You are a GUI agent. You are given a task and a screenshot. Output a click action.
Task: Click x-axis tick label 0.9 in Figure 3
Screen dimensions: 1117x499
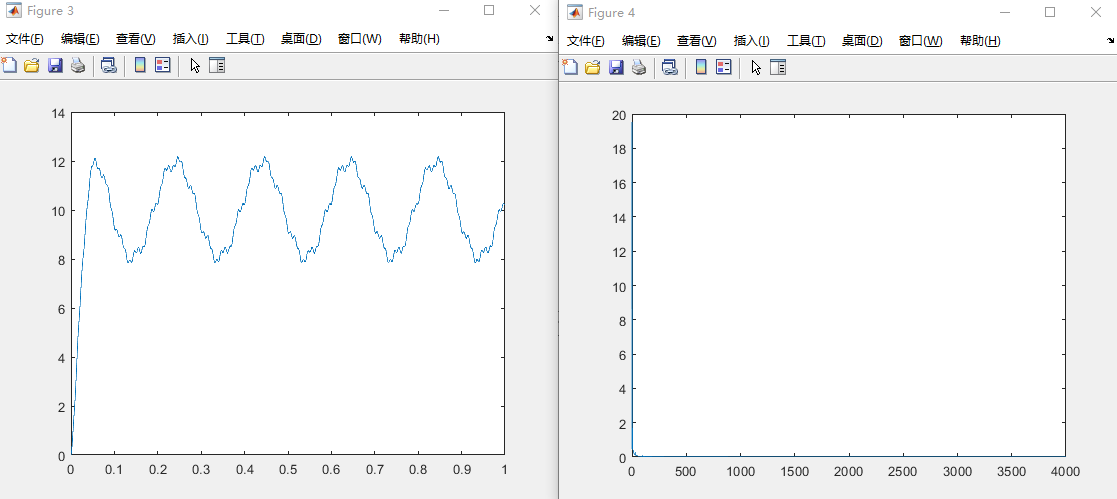(462, 470)
